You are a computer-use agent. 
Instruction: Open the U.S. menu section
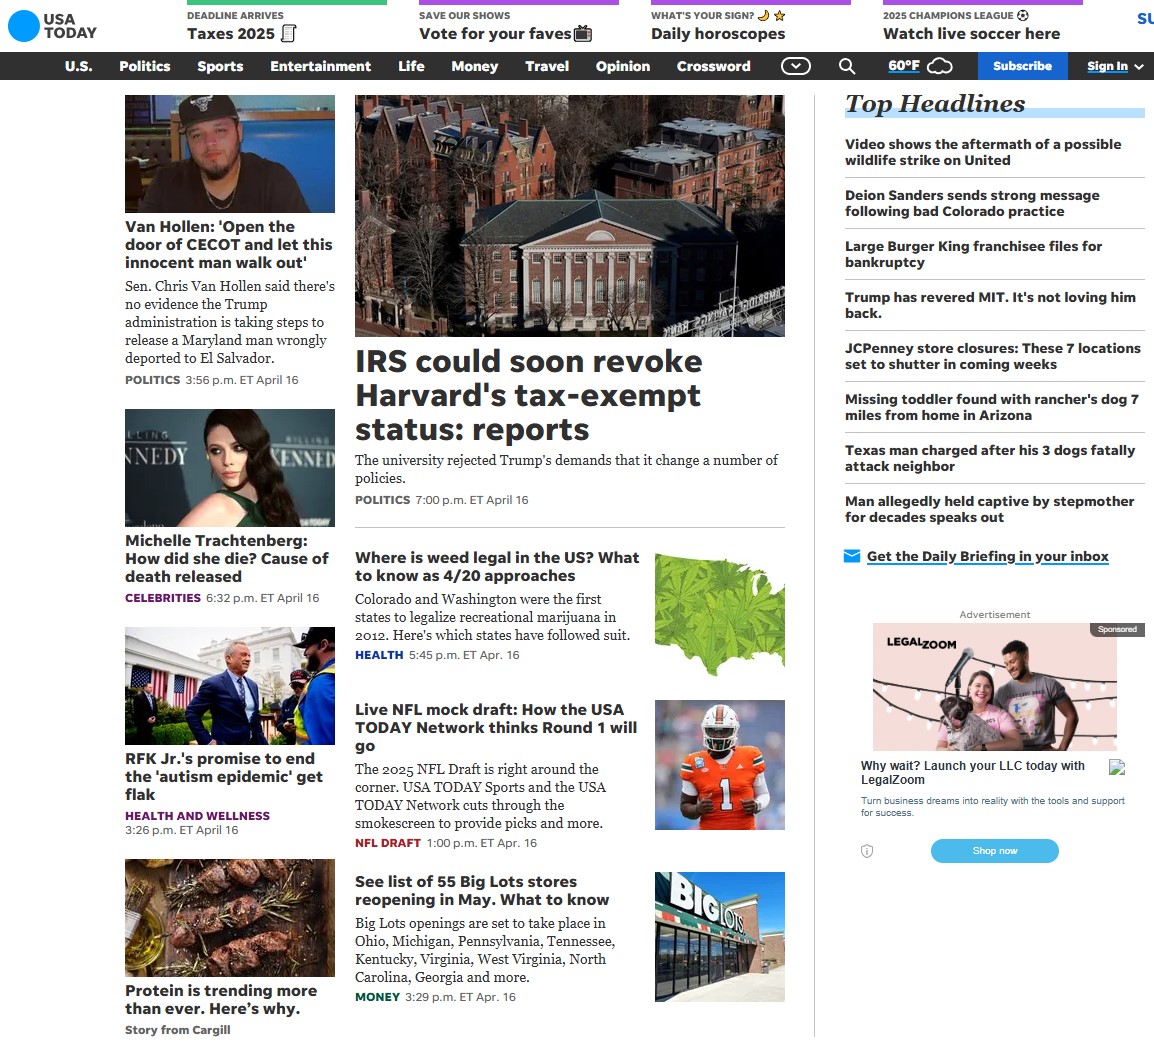79,66
